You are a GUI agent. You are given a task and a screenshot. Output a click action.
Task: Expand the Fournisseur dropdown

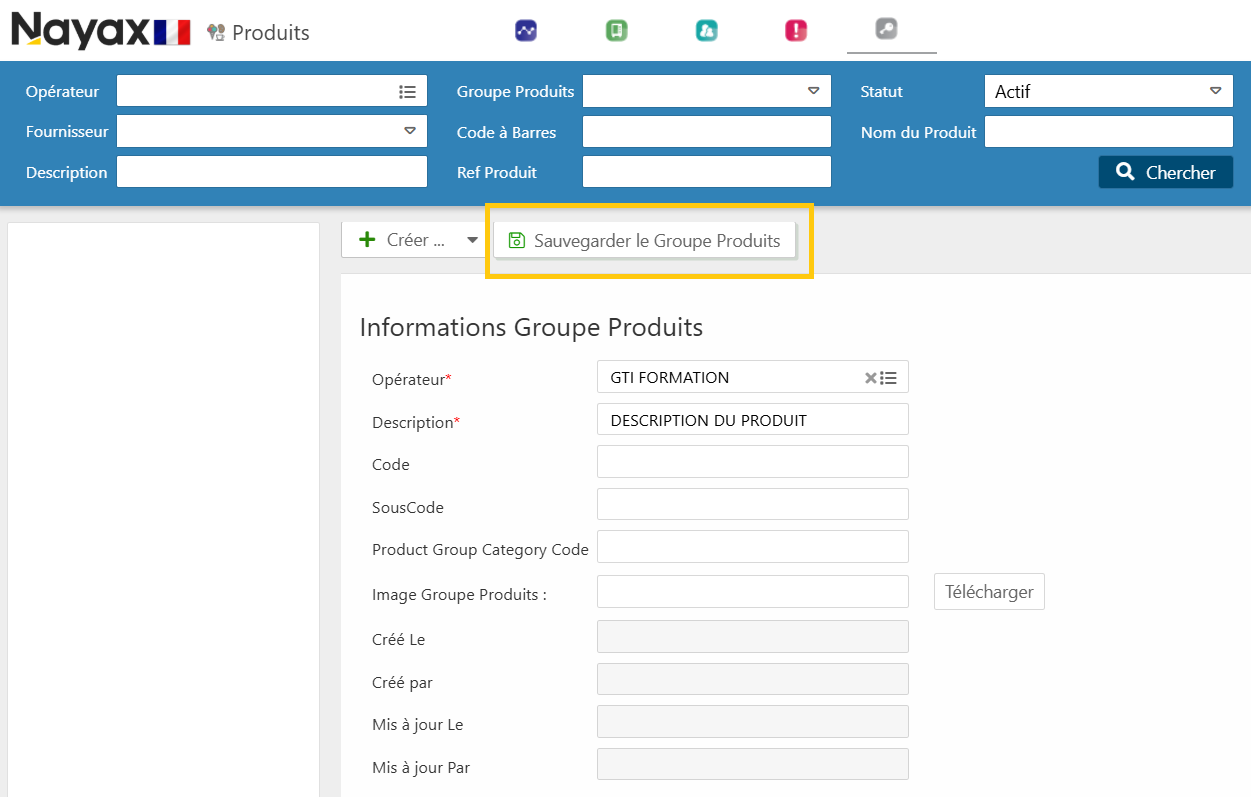tap(409, 131)
